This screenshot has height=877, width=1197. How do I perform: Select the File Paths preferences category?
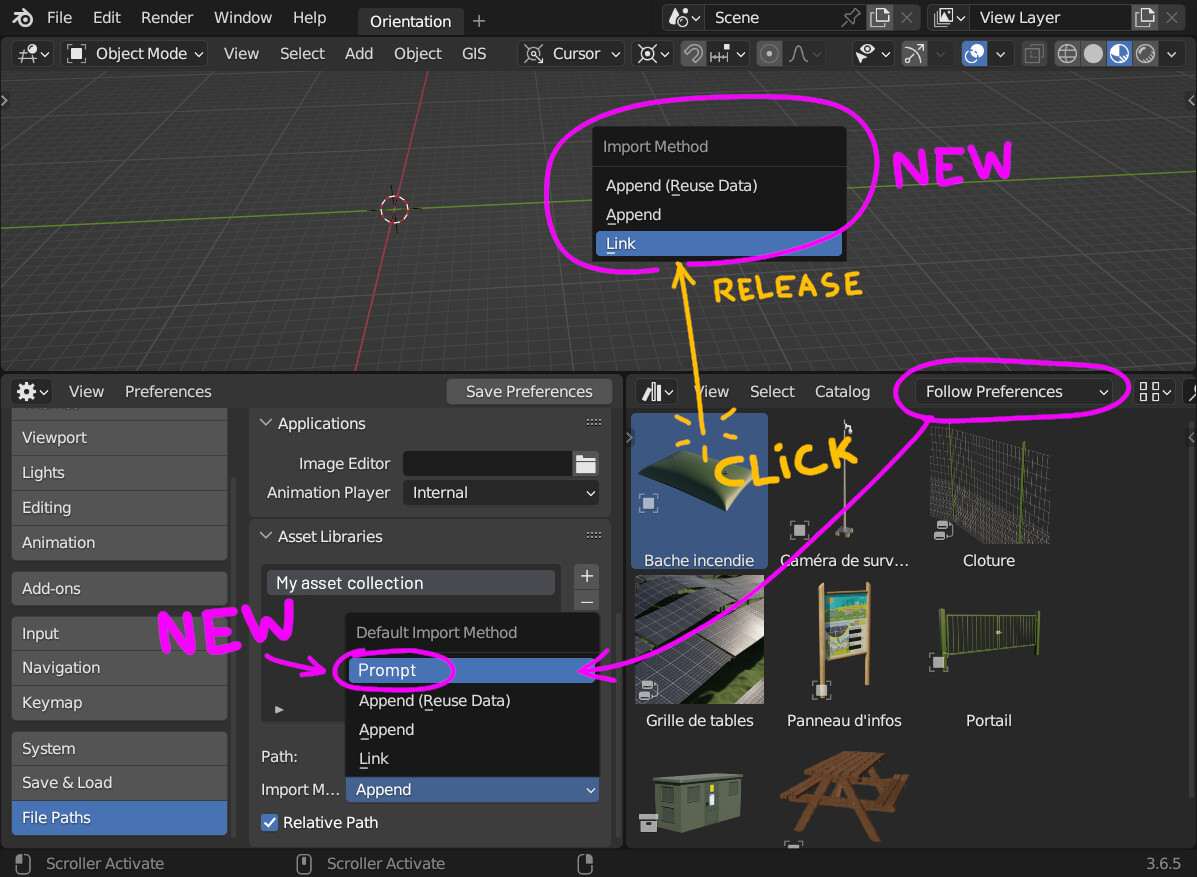119,817
